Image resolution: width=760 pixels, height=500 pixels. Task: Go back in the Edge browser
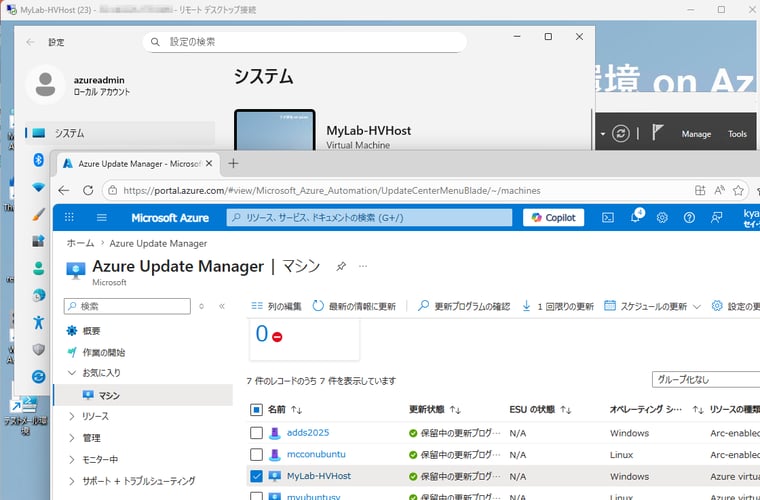point(64,190)
